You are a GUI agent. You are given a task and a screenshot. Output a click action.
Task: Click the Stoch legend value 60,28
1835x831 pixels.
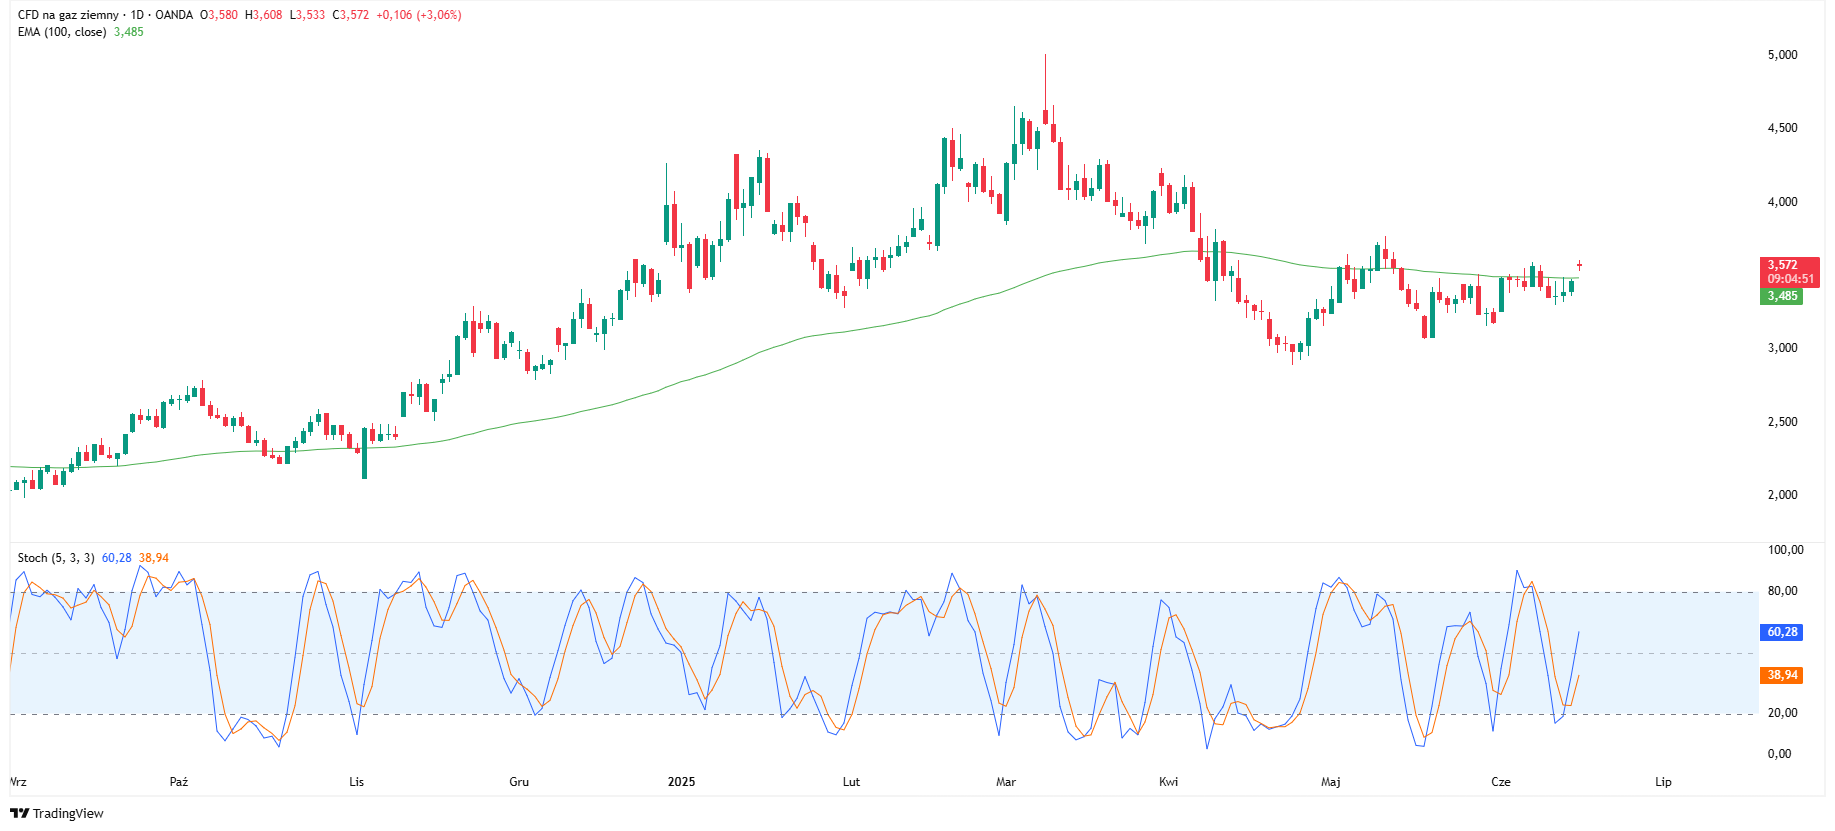[117, 558]
